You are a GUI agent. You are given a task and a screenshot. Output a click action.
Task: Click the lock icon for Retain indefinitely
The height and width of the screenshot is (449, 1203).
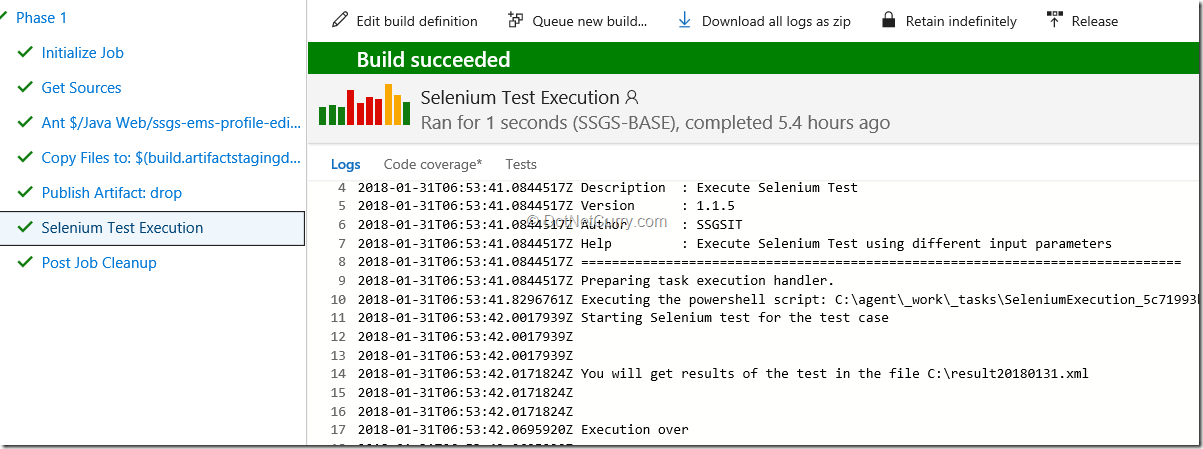[x=888, y=20]
